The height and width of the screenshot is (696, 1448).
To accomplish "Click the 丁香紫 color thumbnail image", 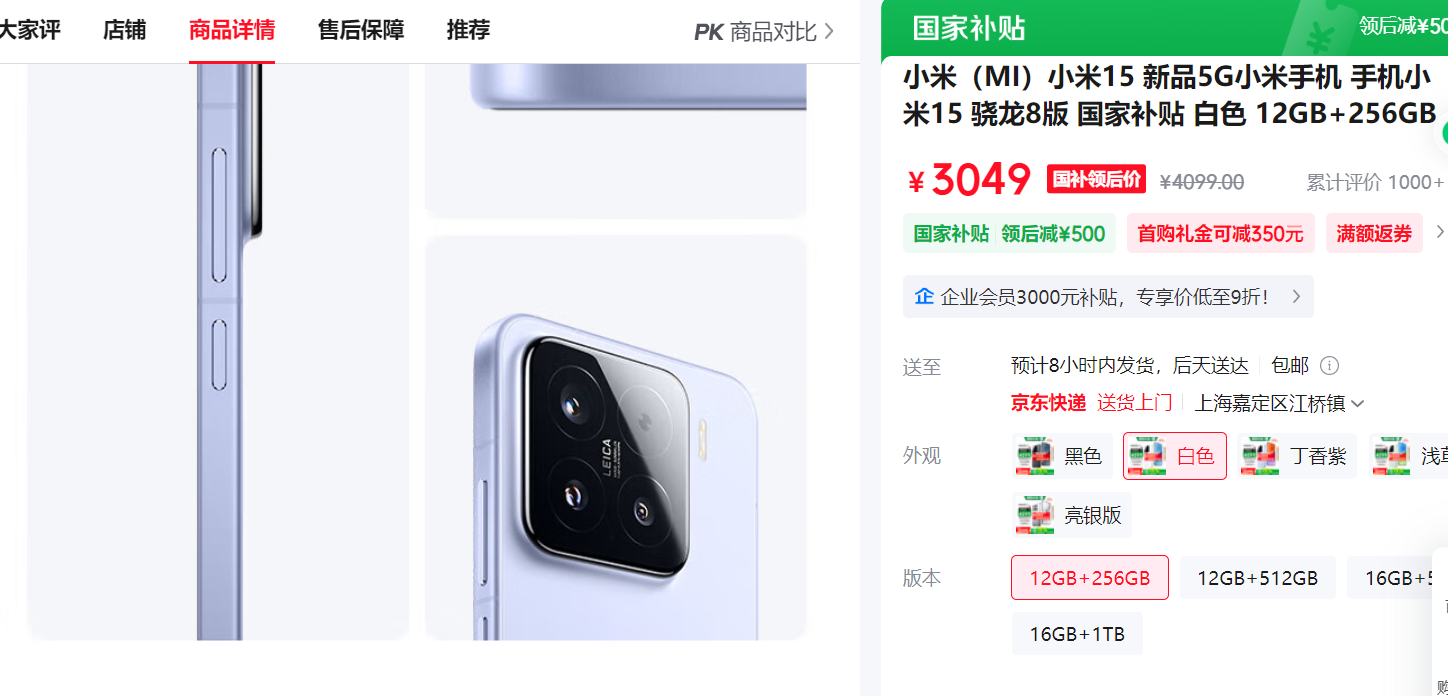I will click(x=1259, y=456).
